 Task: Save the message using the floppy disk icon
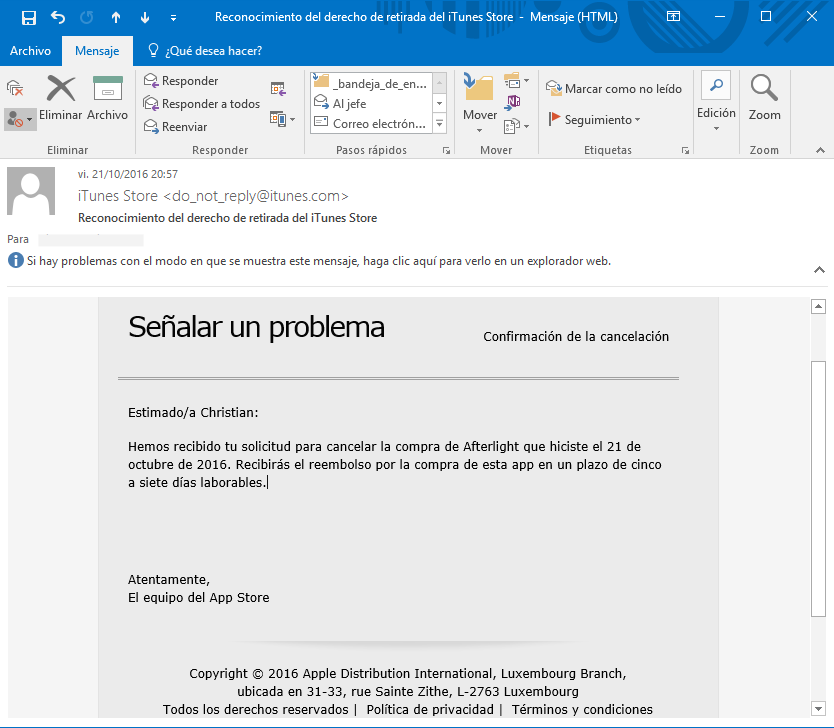pyautogui.click(x=29, y=18)
